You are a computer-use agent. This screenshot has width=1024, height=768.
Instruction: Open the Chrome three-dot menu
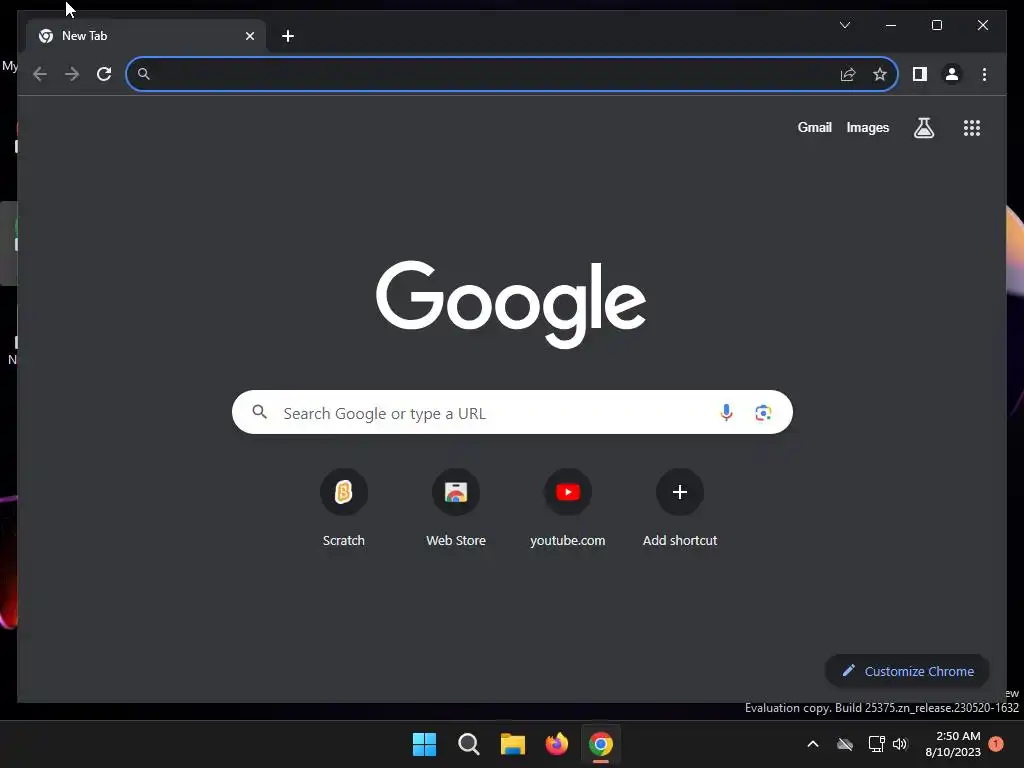984,74
